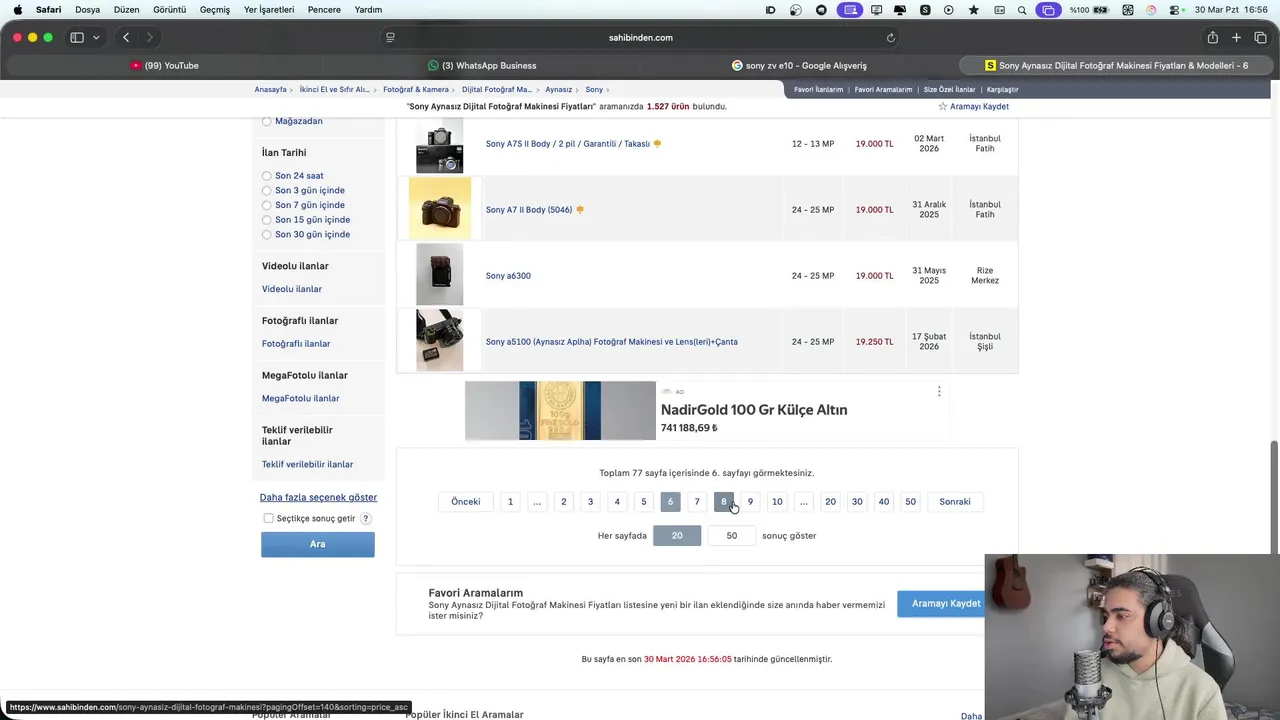
Task: Click the page reader icon in the address bar
Action: tap(390, 38)
